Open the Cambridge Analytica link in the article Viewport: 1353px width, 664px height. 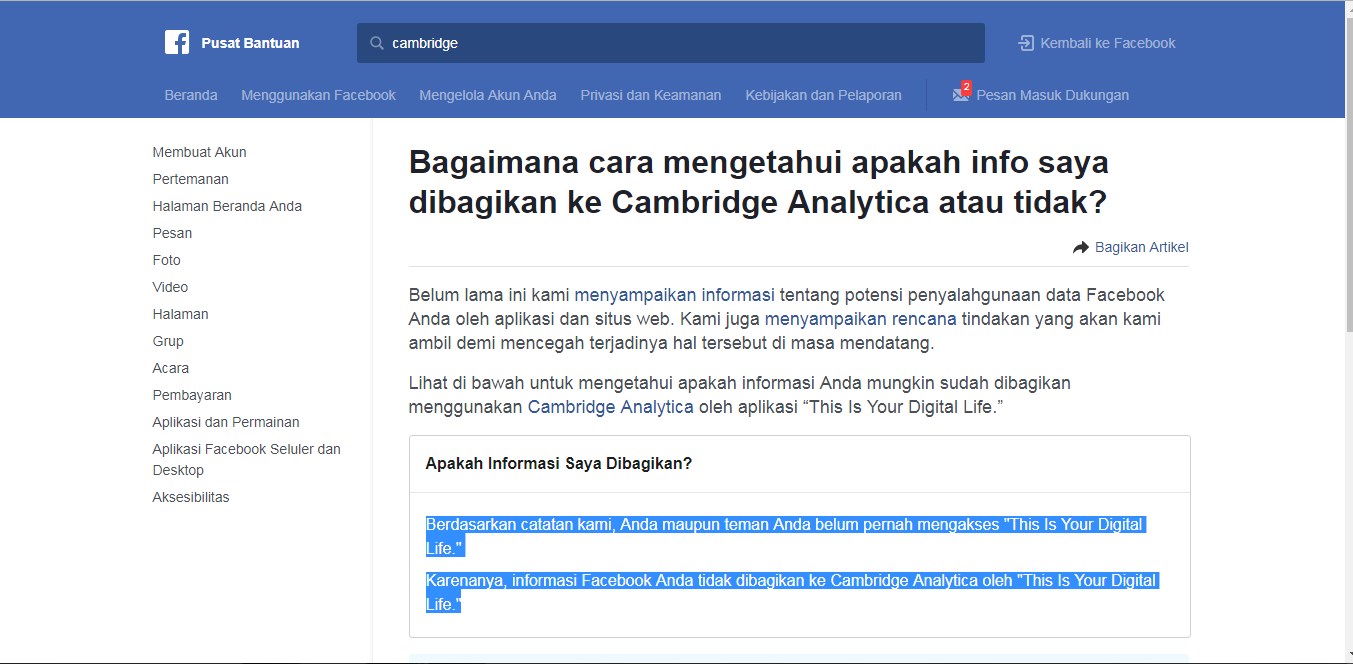coord(610,407)
